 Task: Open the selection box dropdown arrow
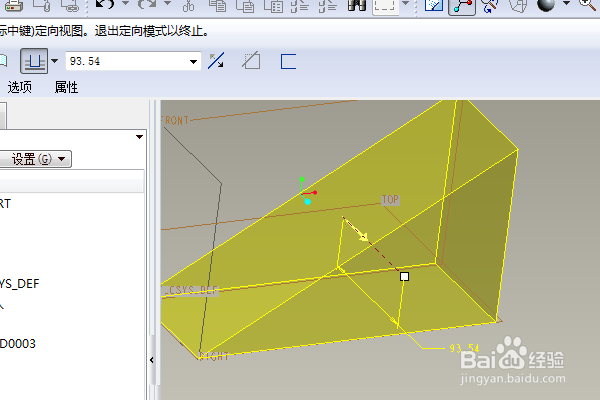406,3
